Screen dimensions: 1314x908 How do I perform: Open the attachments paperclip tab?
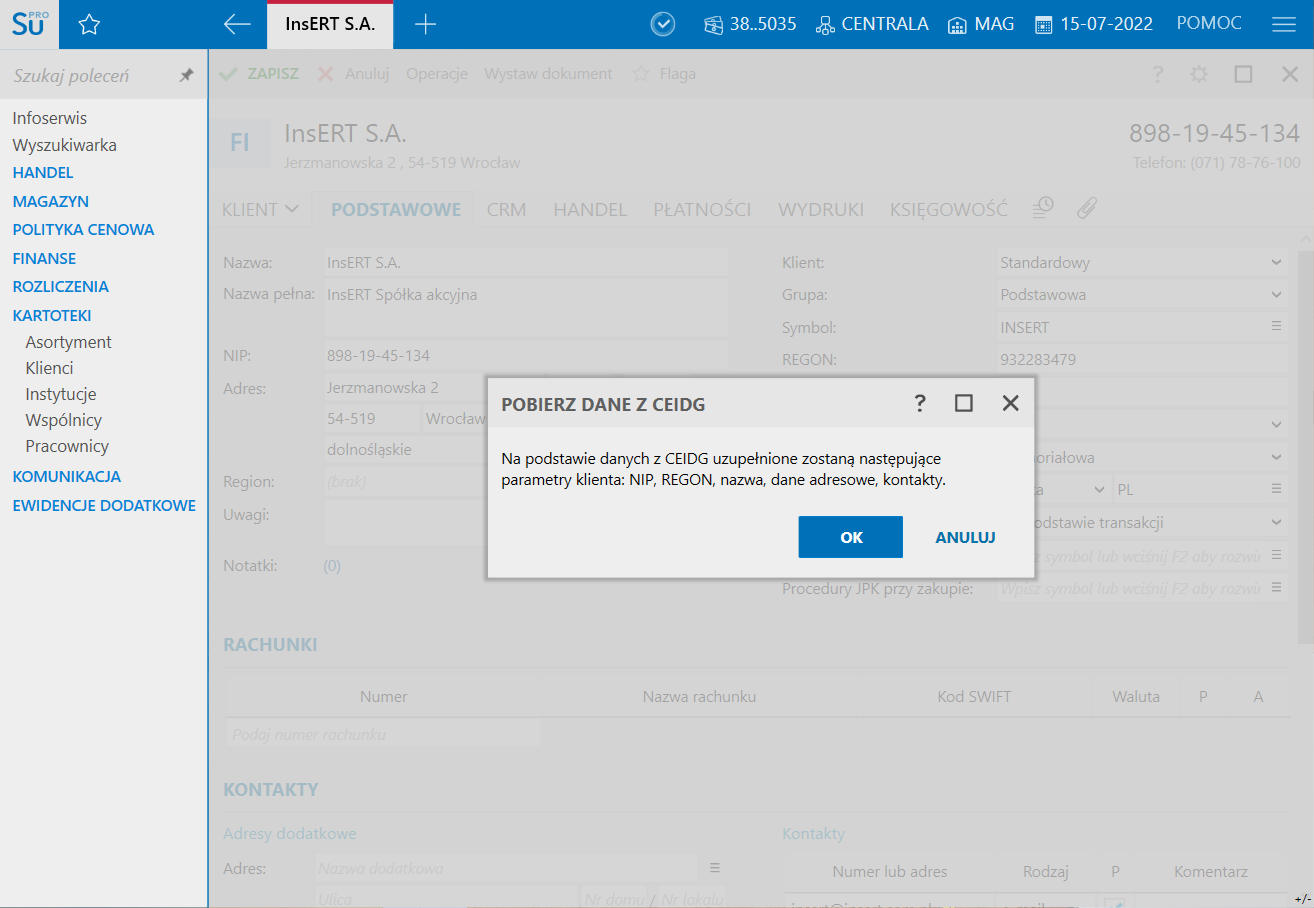1087,208
